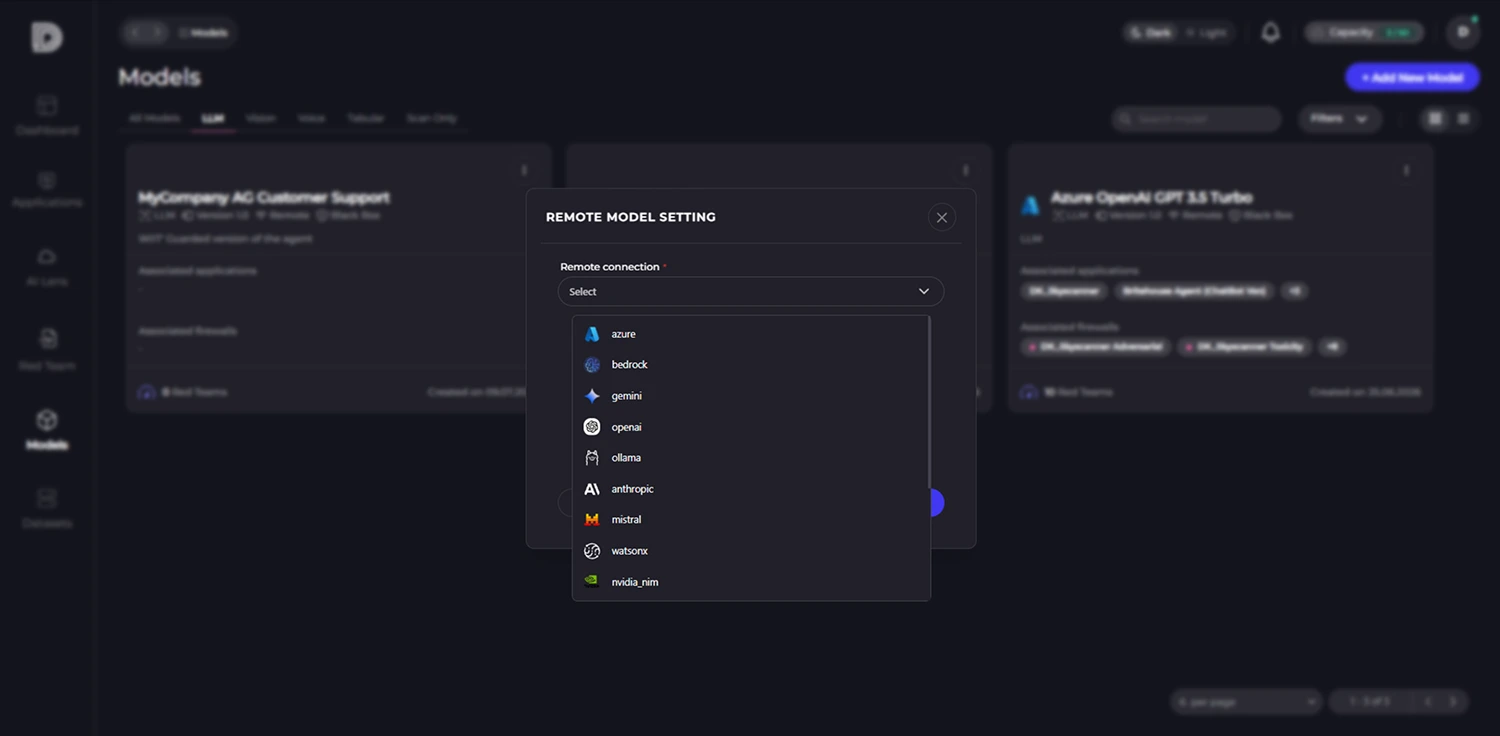Viewport: 1500px width, 736px height.
Task: Select the LLM tab on Models page
Action: pyautogui.click(x=213, y=118)
